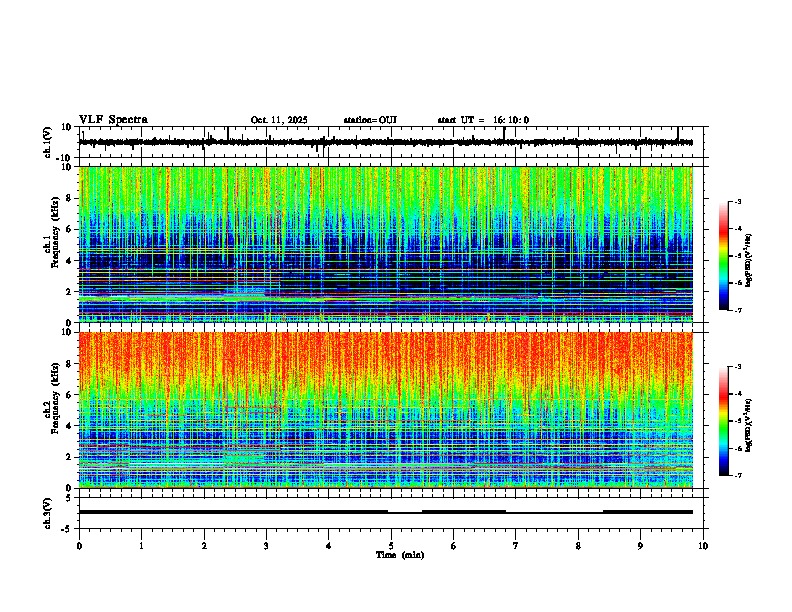This screenshot has height=612, width=792.
Task: Click the "-5" tick on ch.3(V) axis
Action: click(68, 529)
